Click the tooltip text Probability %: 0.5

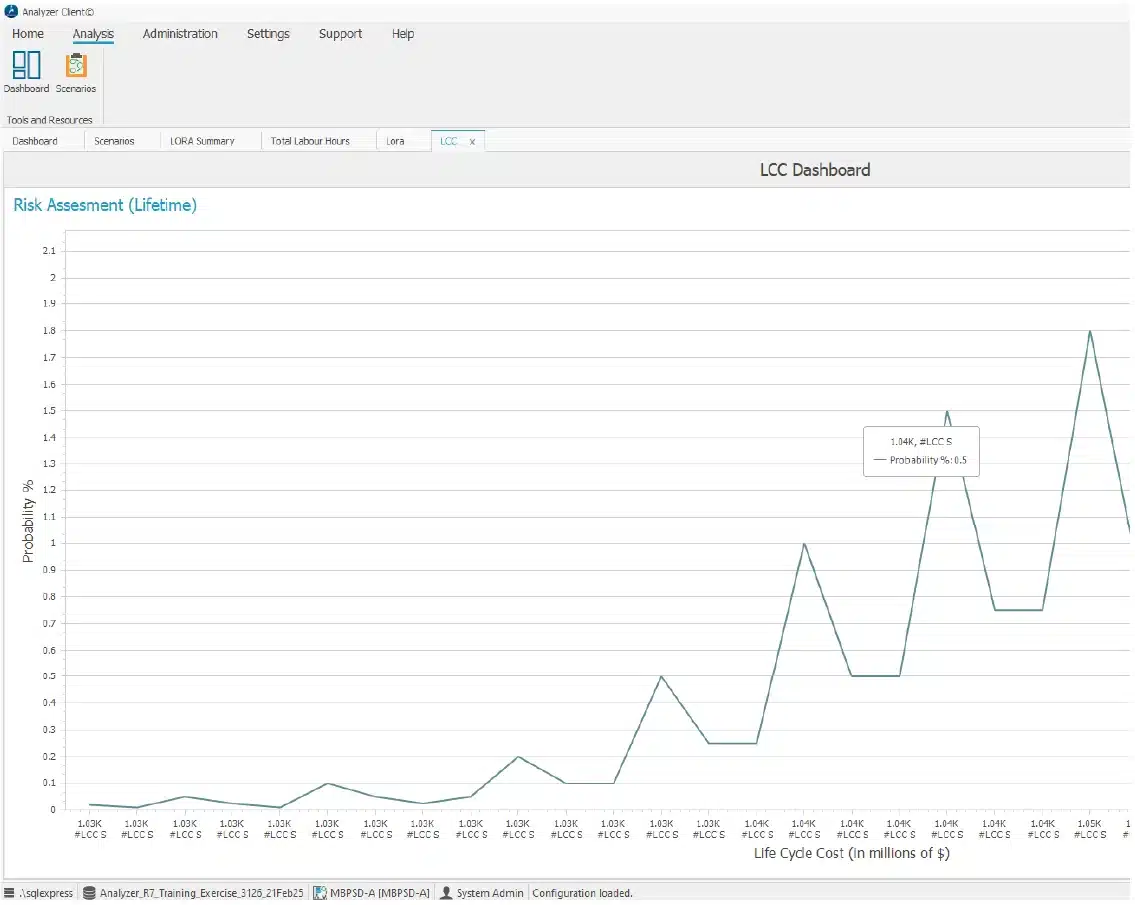tap(928, 460)
